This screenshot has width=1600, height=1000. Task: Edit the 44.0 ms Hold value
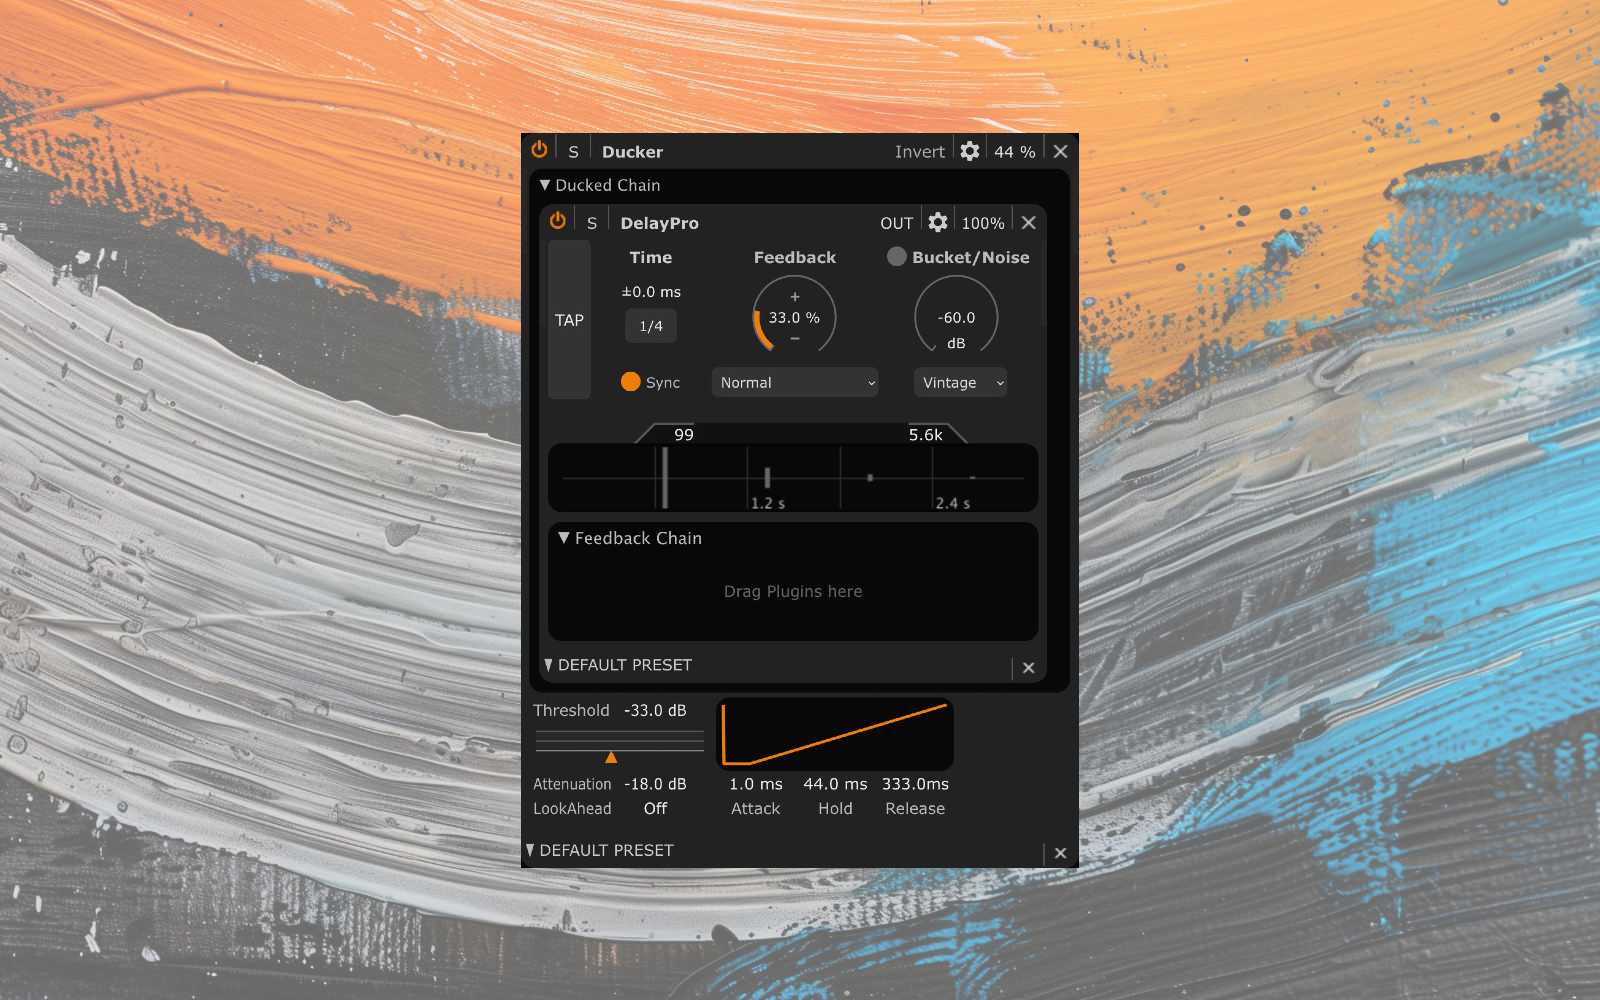(x=835, y=784)
